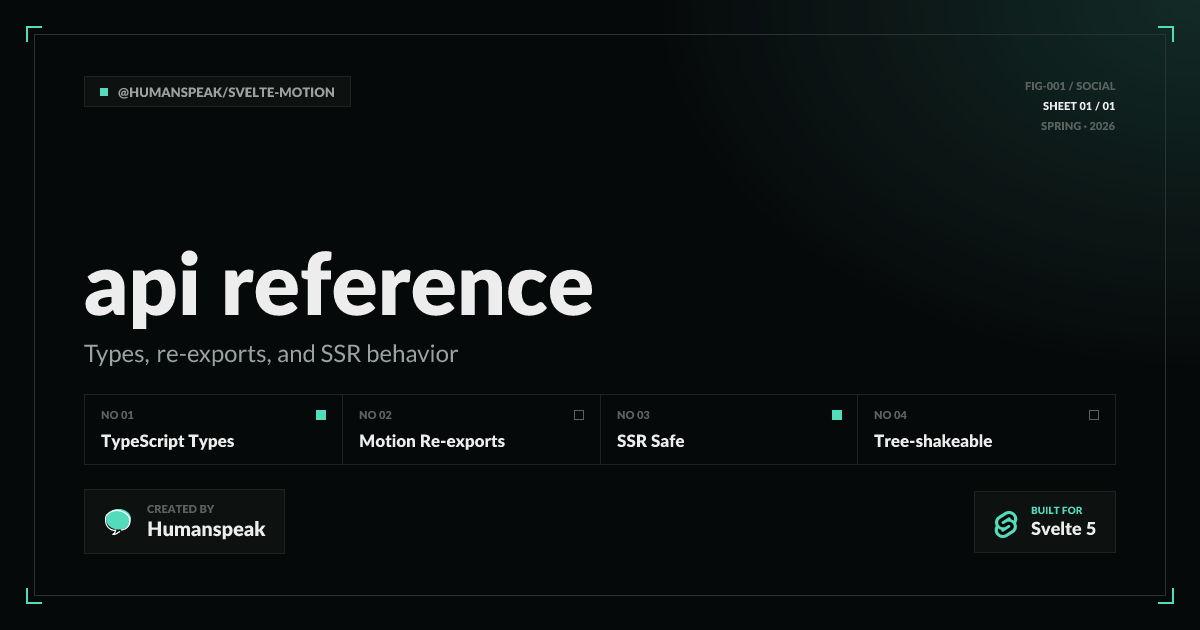The image size is (1200, 630).
Task: Click the subtitle 'Types, re-exports, and SSR behavior'
Action: pyautogui.click(x=271, y=354)
